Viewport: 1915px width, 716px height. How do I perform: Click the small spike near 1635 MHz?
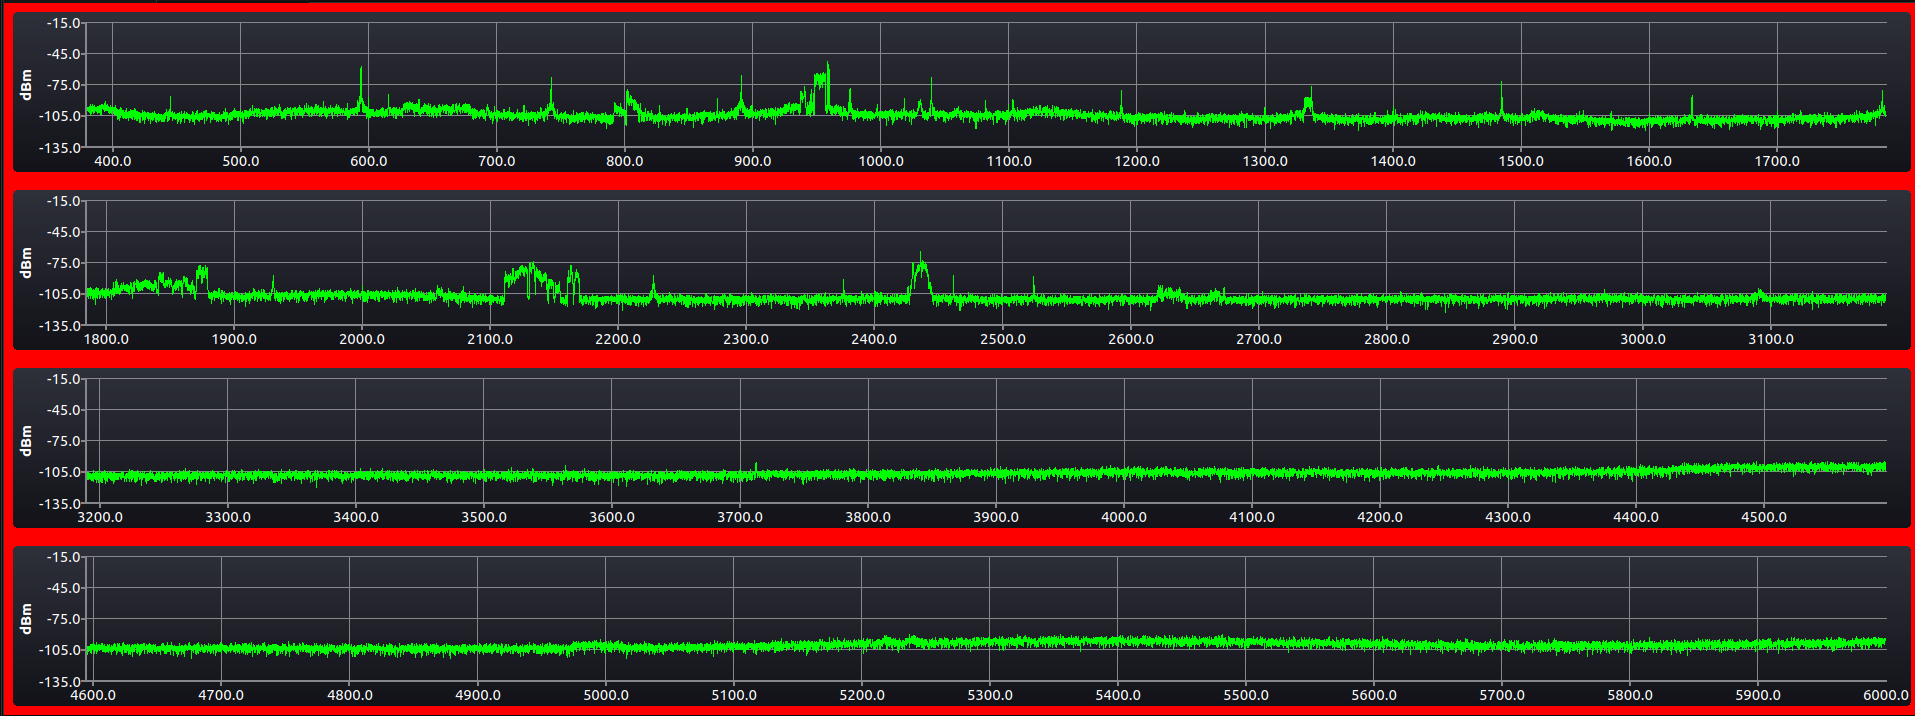coord(1692,107)
